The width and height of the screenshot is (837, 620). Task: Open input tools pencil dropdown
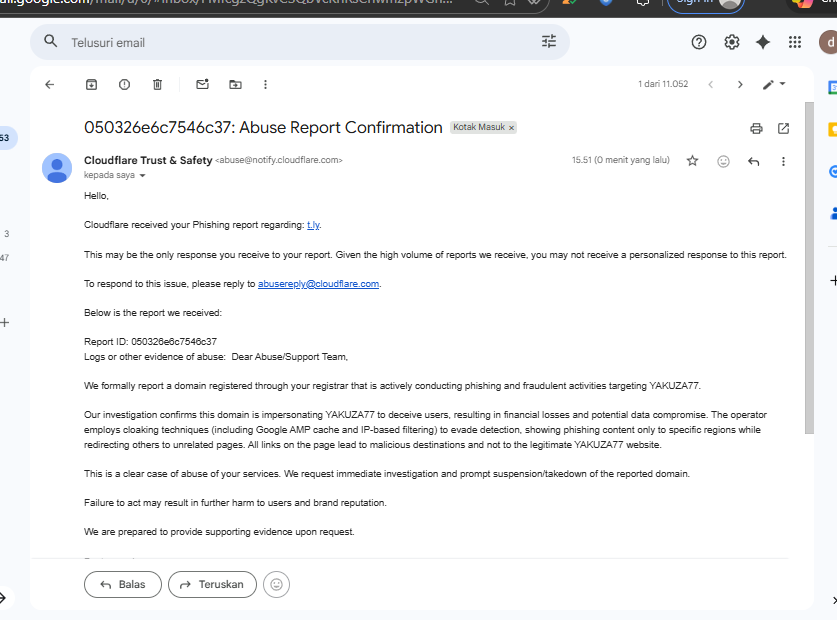(x=773, y=84)
